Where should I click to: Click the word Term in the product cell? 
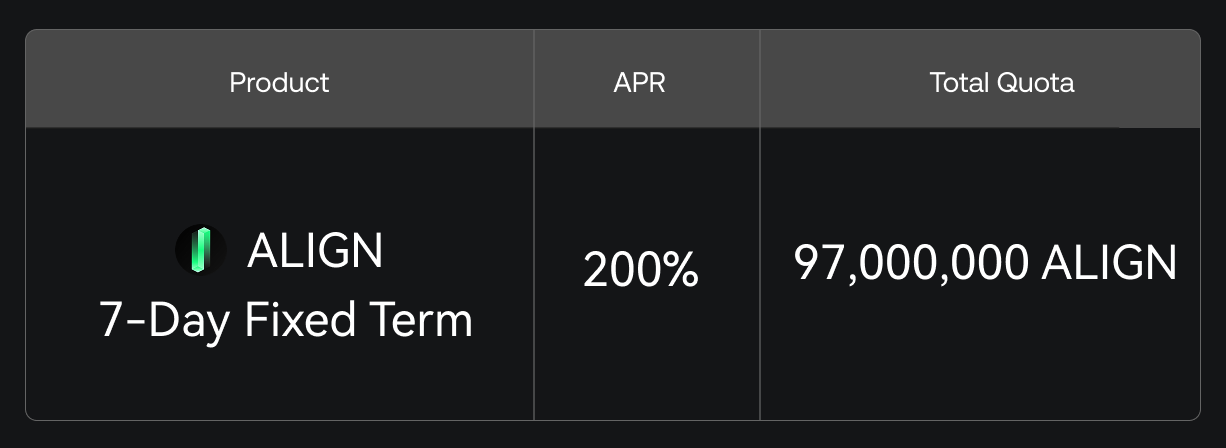point(421,320)
